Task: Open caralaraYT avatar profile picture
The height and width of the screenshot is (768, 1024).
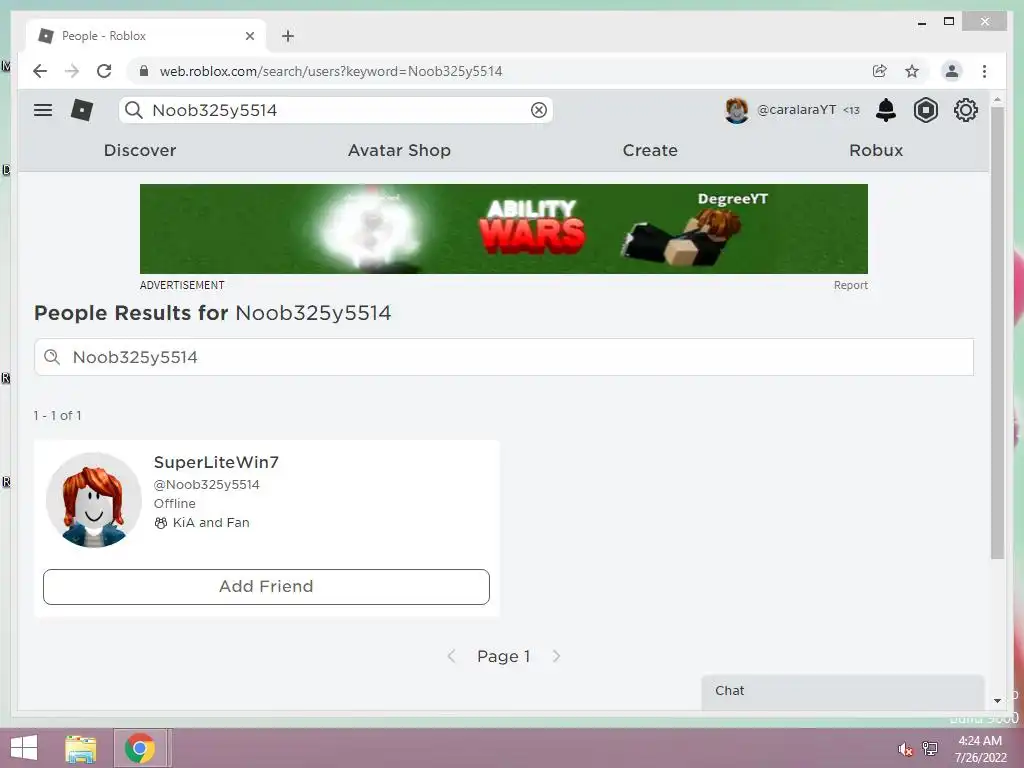Action: tap(737, 110)
